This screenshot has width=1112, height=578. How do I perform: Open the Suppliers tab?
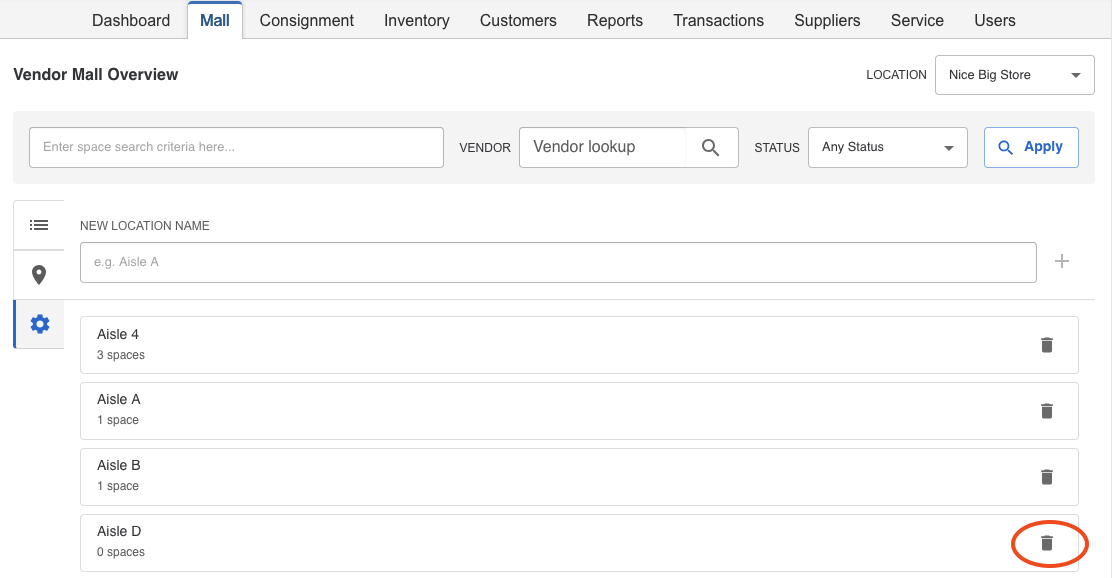827,21
